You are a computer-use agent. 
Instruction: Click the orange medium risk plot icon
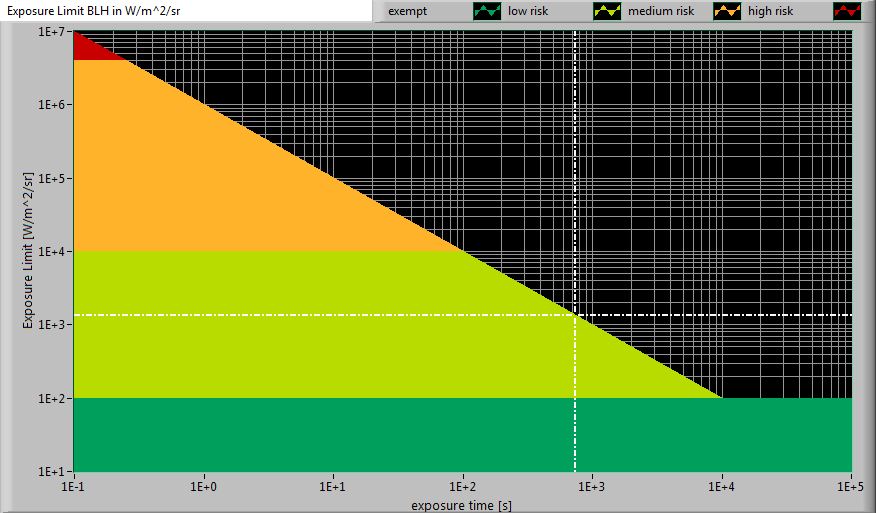(x=726, y=12)
